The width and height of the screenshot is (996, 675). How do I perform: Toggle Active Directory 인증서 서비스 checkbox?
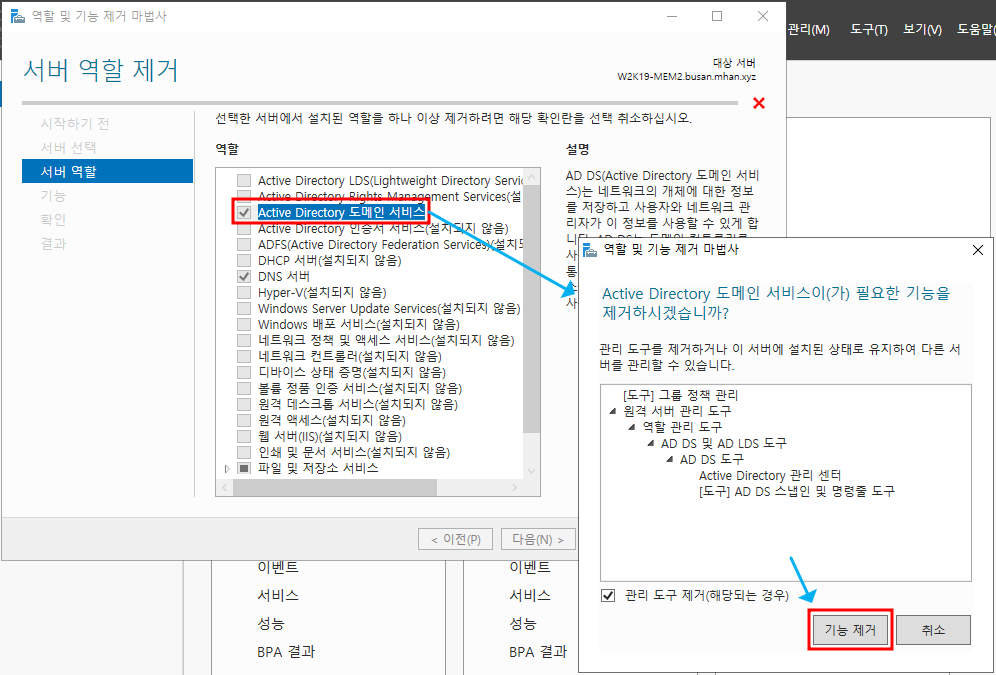click(244, 229)
